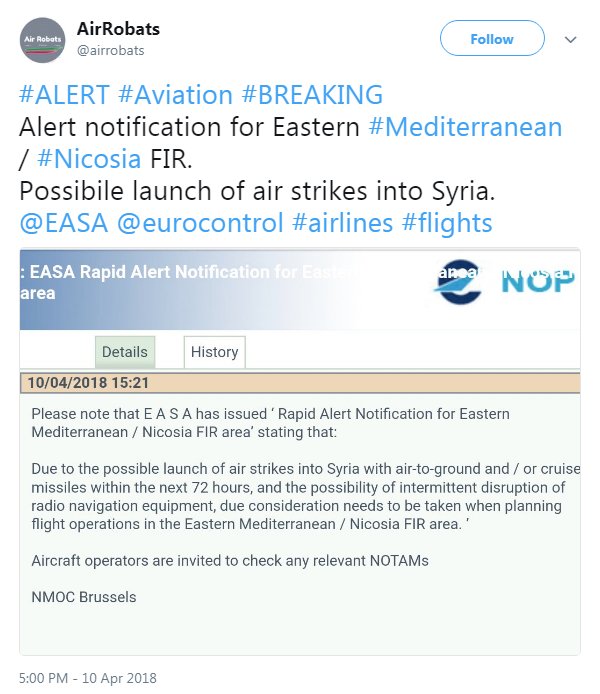Click the @EASA mention
Screen dimensions: 600x694
point(63,222)
